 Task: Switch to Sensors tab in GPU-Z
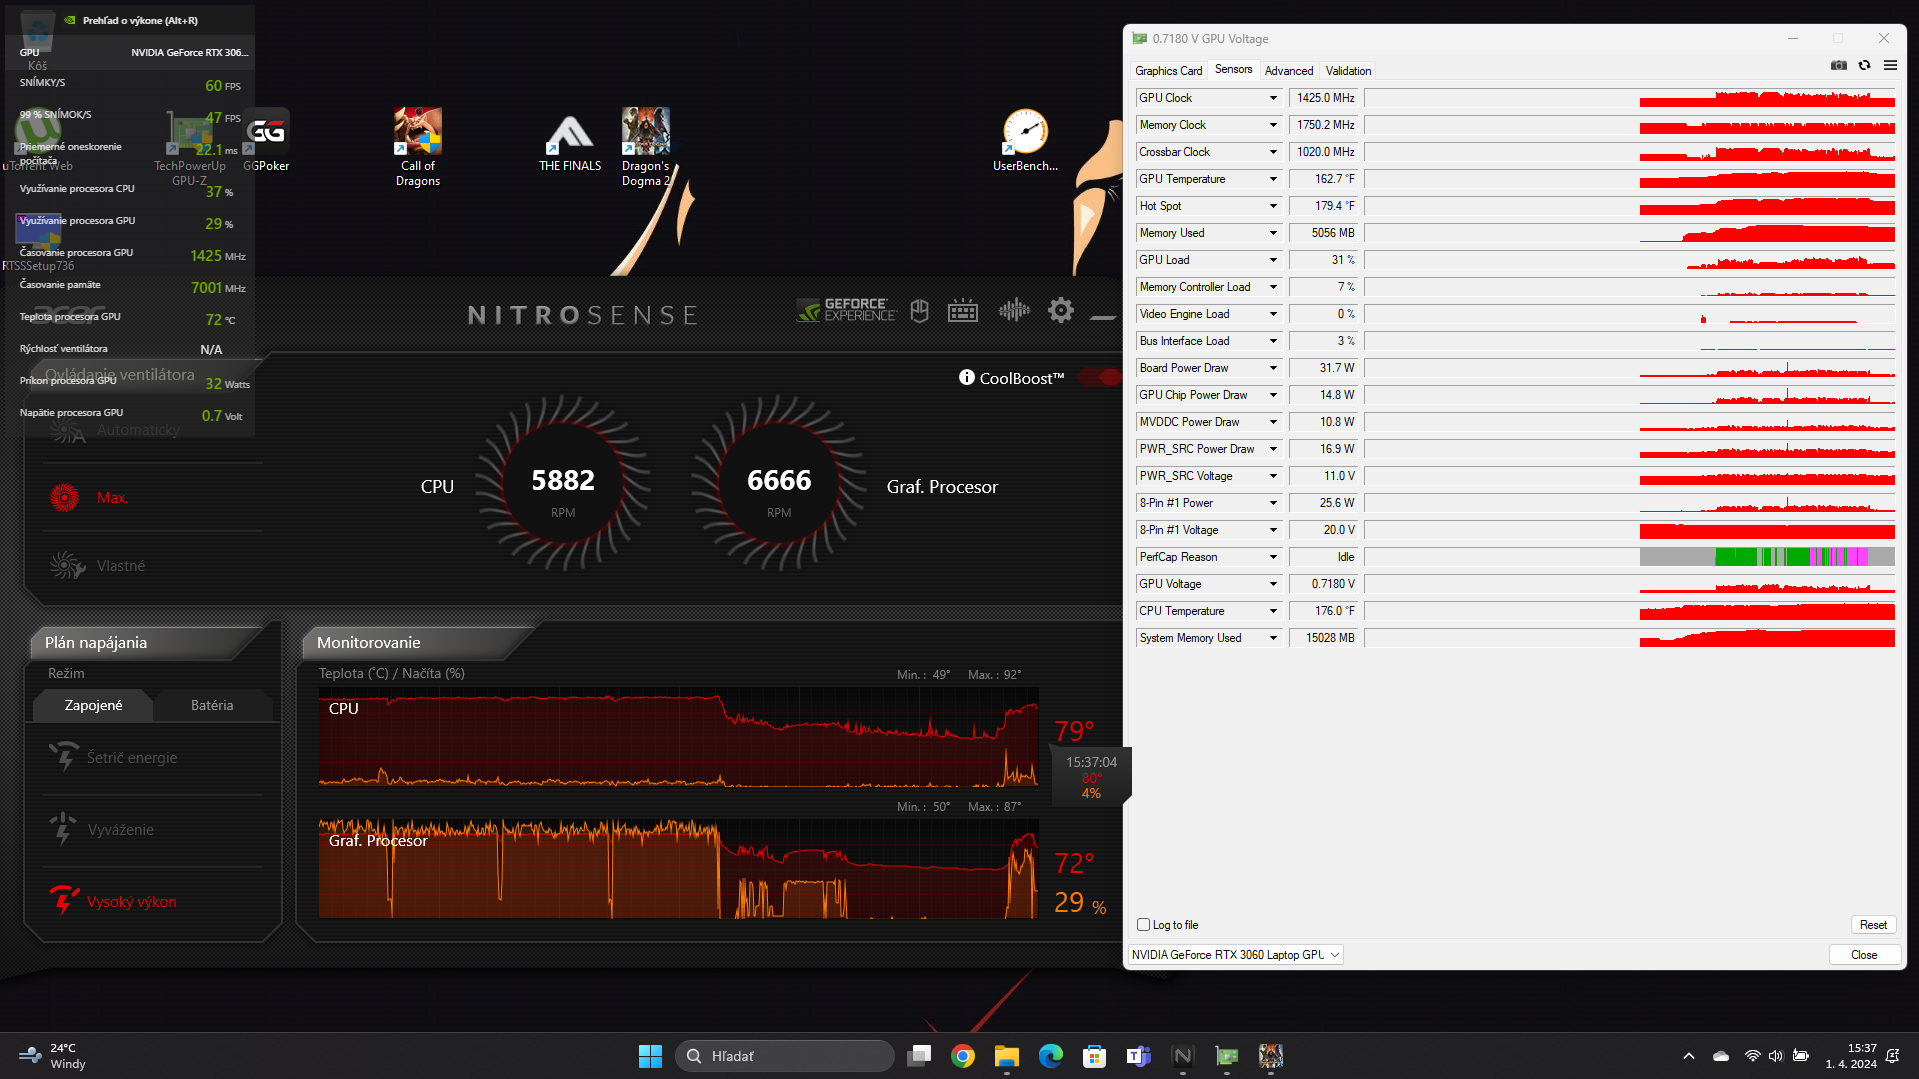click(x=1233, y=70)
